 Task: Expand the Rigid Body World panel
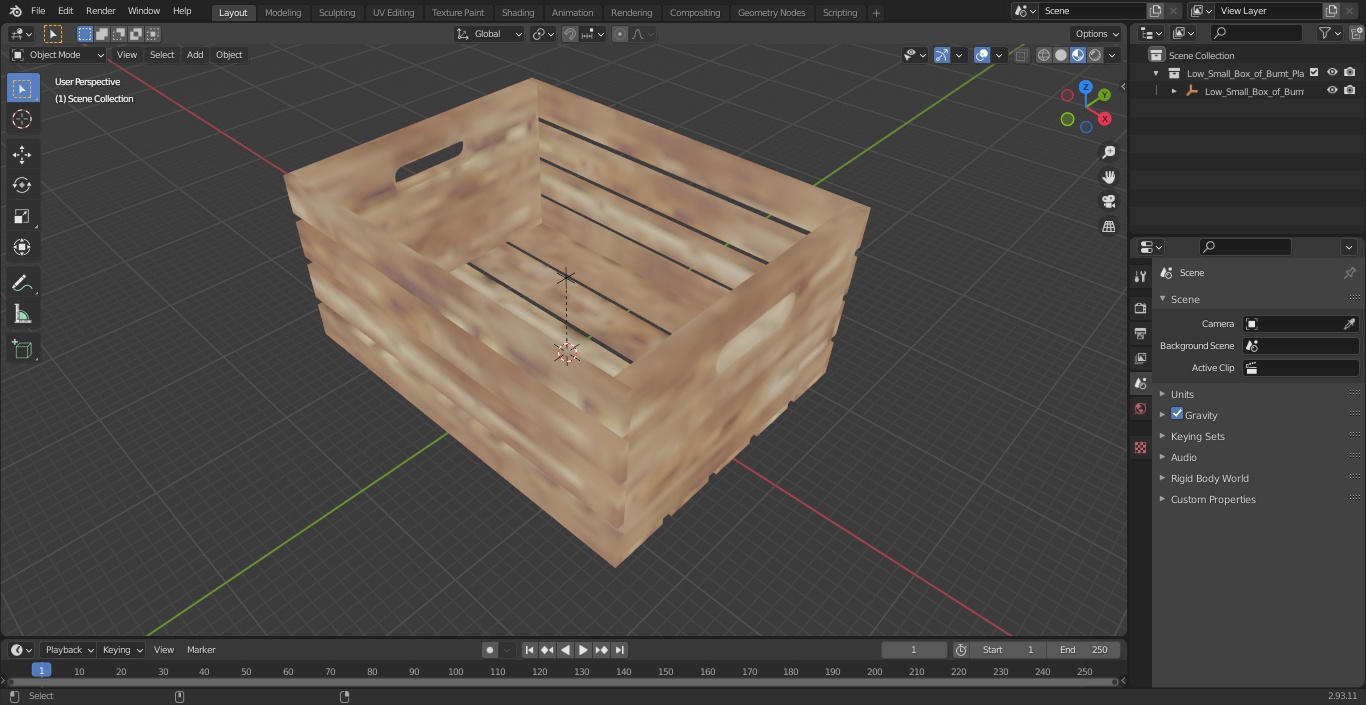1209,478
